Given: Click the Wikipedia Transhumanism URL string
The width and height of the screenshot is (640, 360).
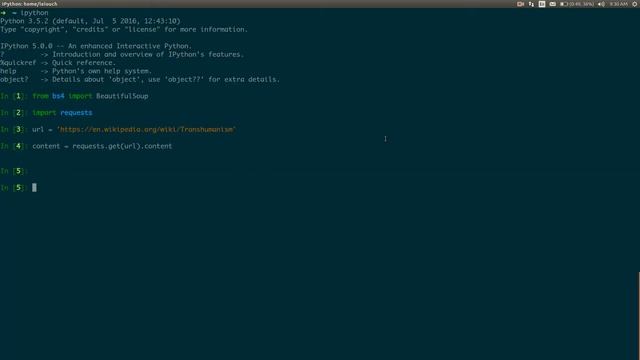Looking at the screenshot, I should tap(147, 129).
